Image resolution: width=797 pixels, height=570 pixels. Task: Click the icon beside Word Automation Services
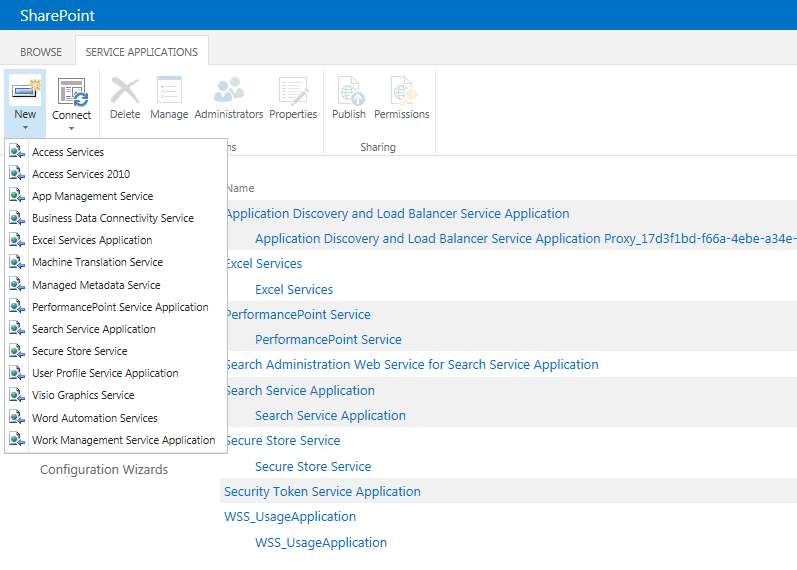click(17, 417)
